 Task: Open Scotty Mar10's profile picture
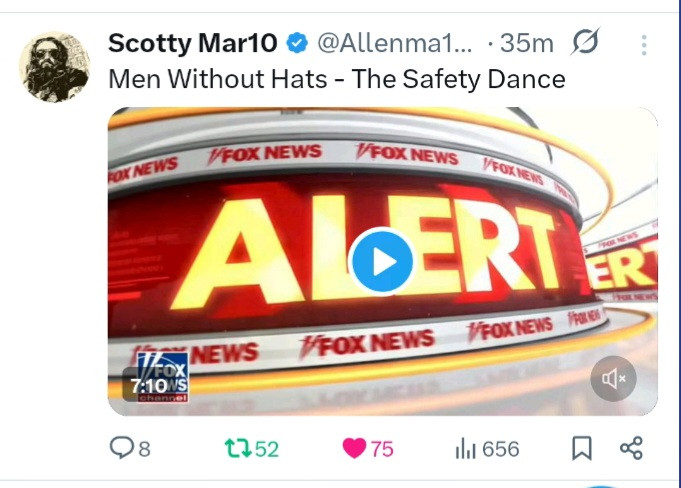(54, 67)
